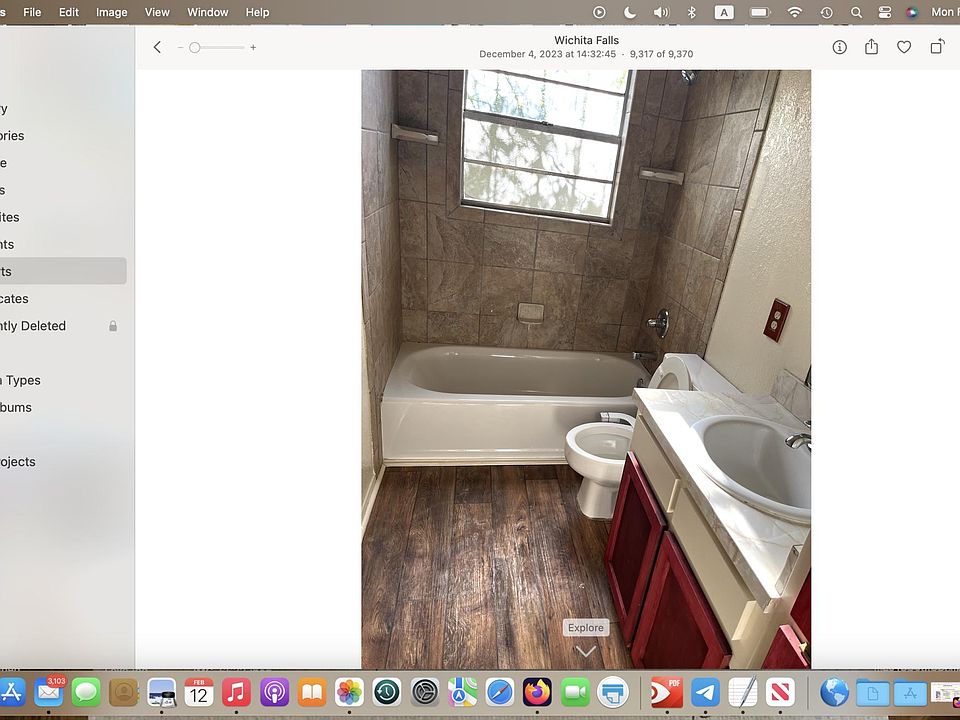Rotate the photo counterclockwise
Viewport: 960px width, 720px height.
coord(937,47)
